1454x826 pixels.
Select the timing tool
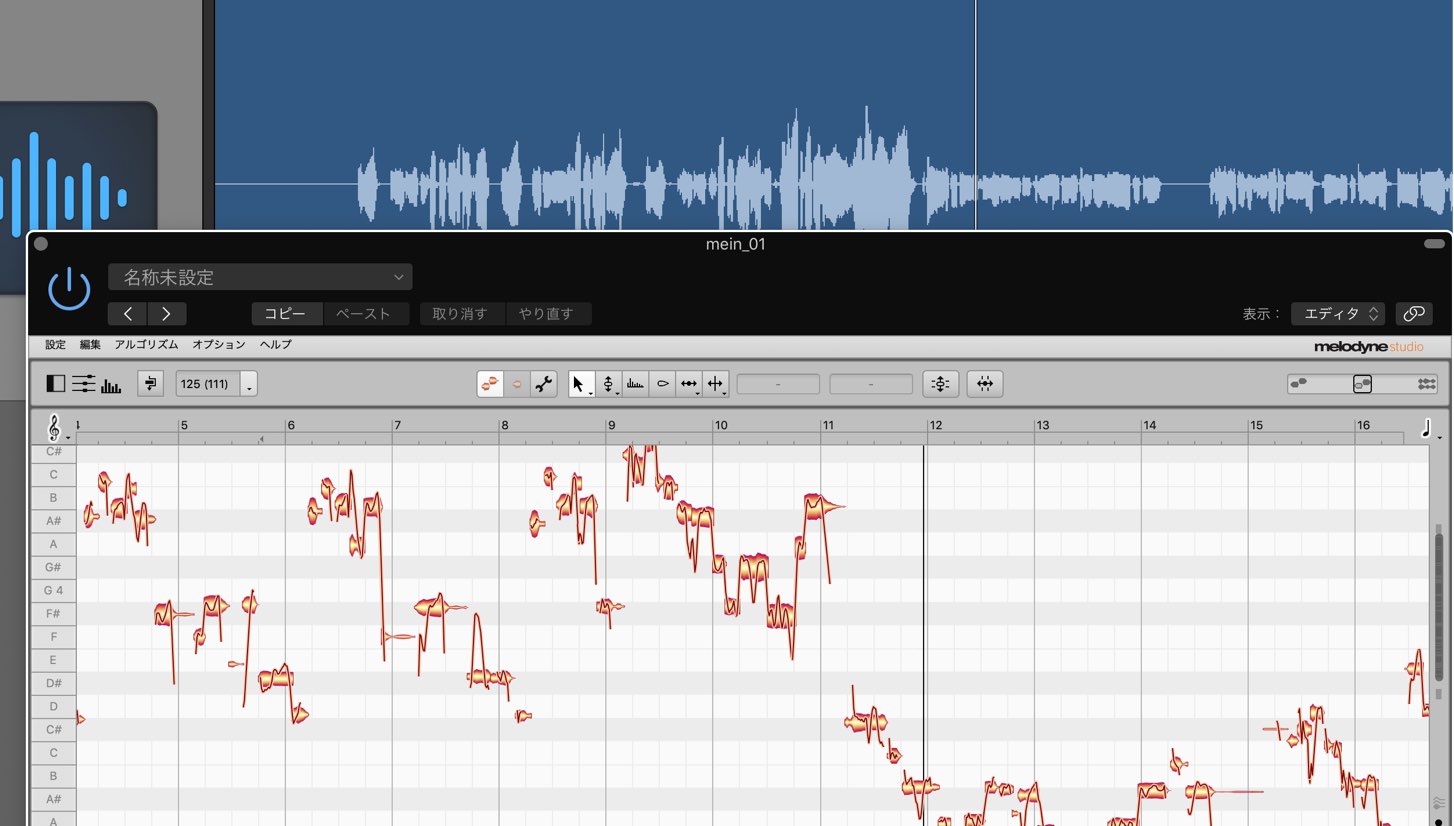pos(688,384)
